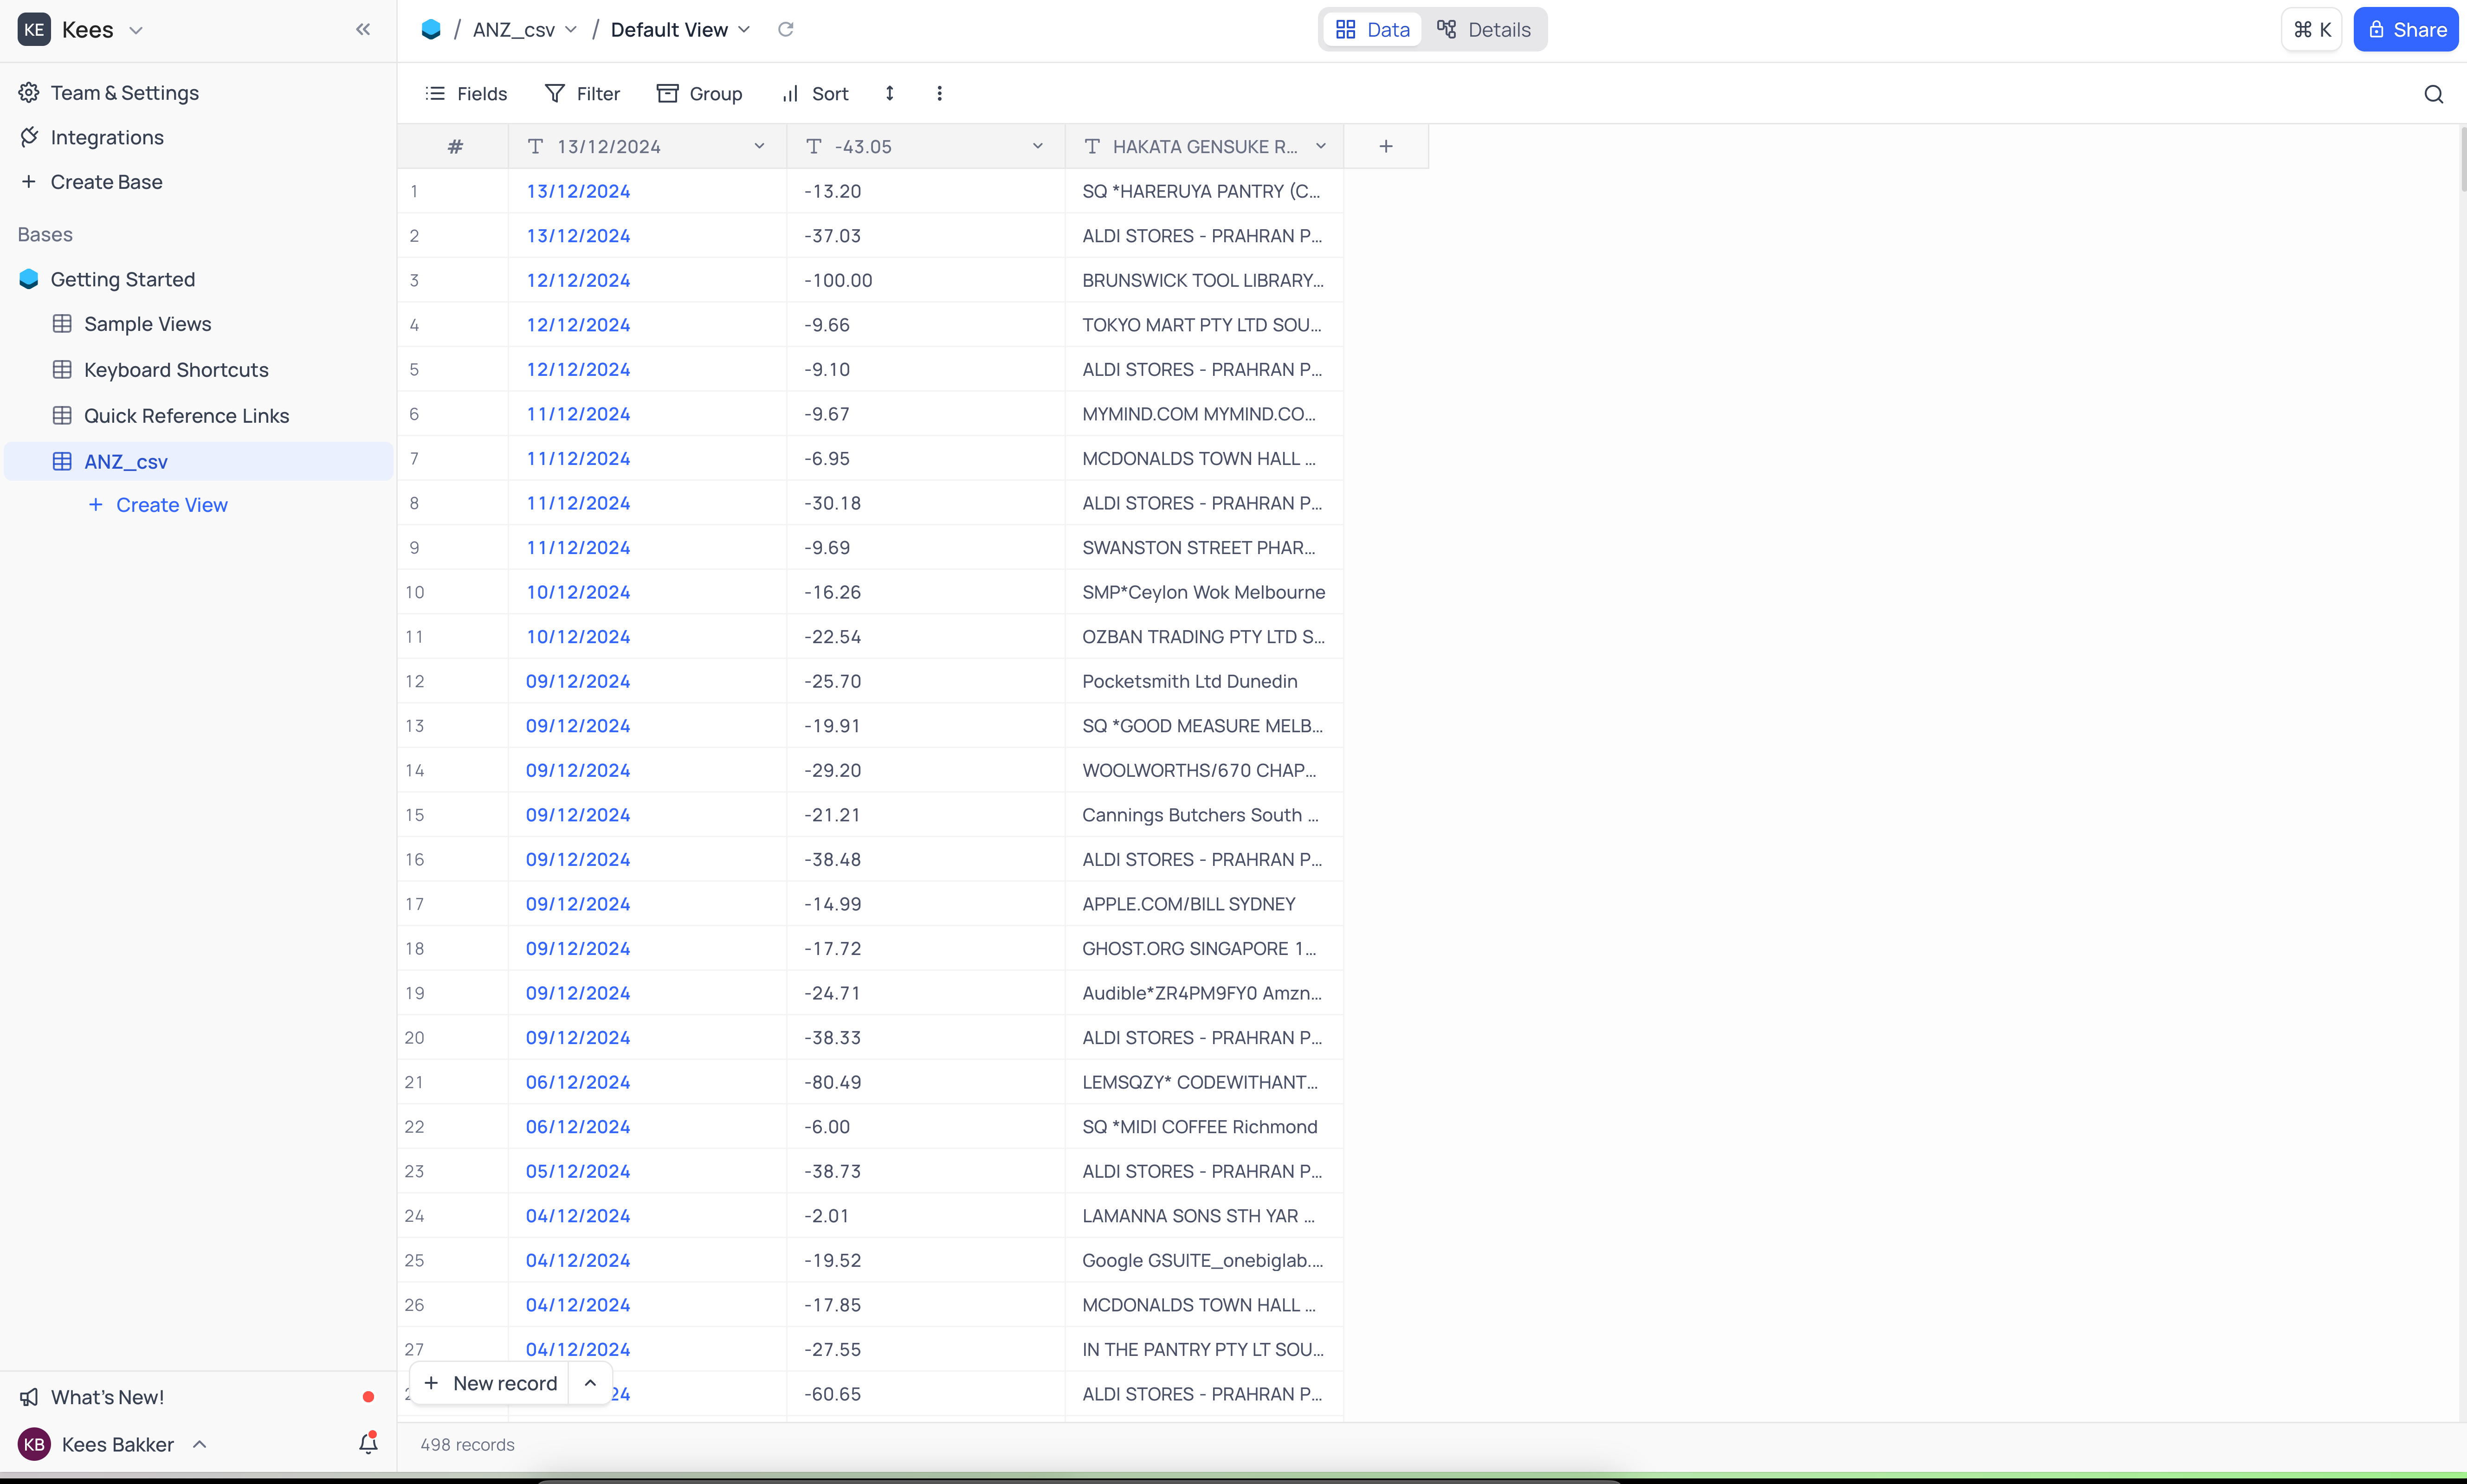
Task: Open the Sort menu
Action: coord(815,94)
